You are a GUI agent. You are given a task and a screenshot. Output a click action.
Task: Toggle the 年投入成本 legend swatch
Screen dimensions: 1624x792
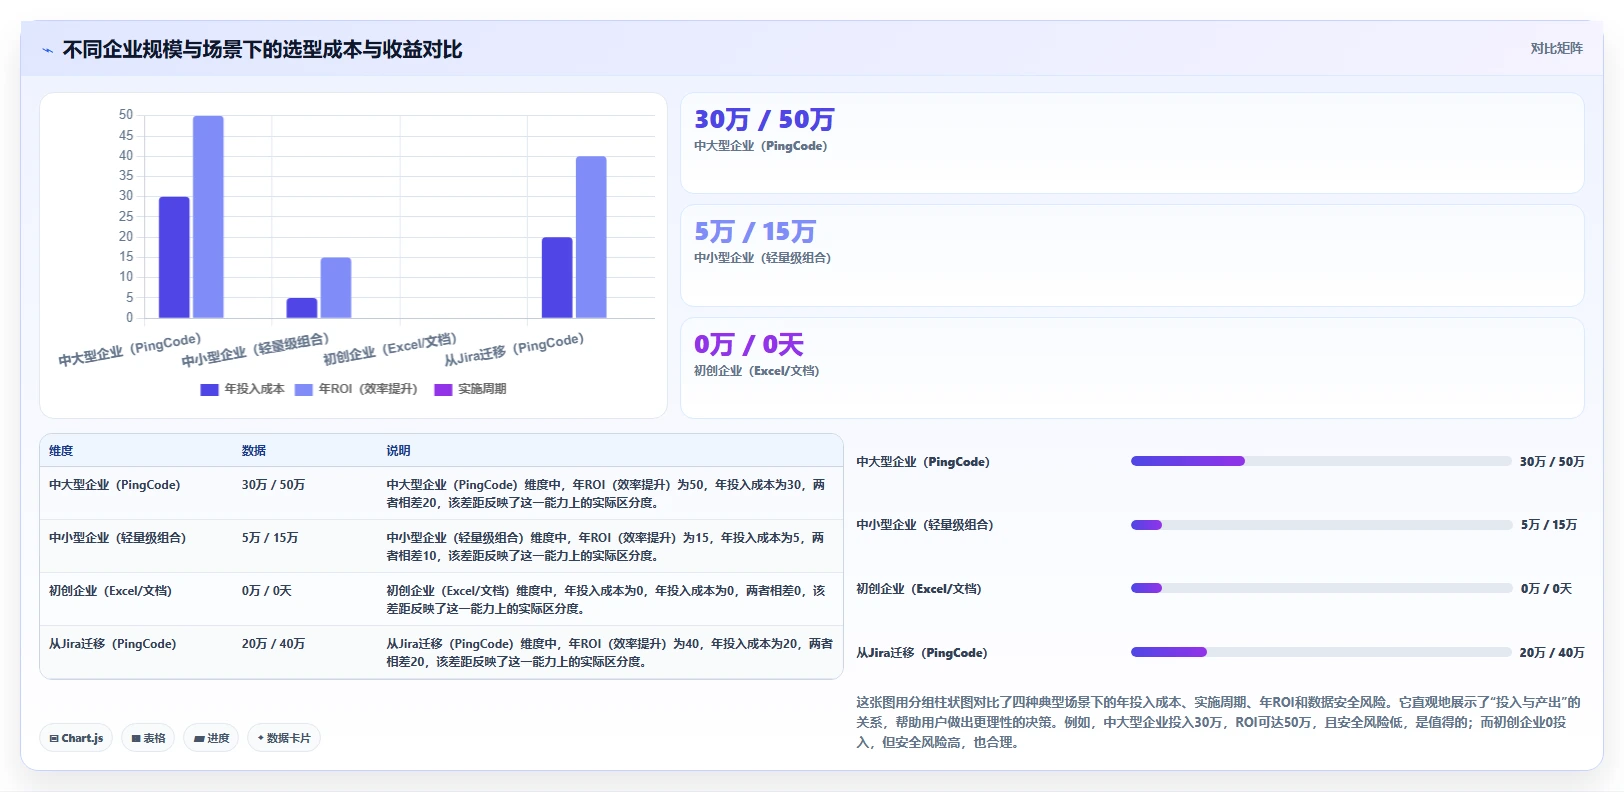pos(209,389)
